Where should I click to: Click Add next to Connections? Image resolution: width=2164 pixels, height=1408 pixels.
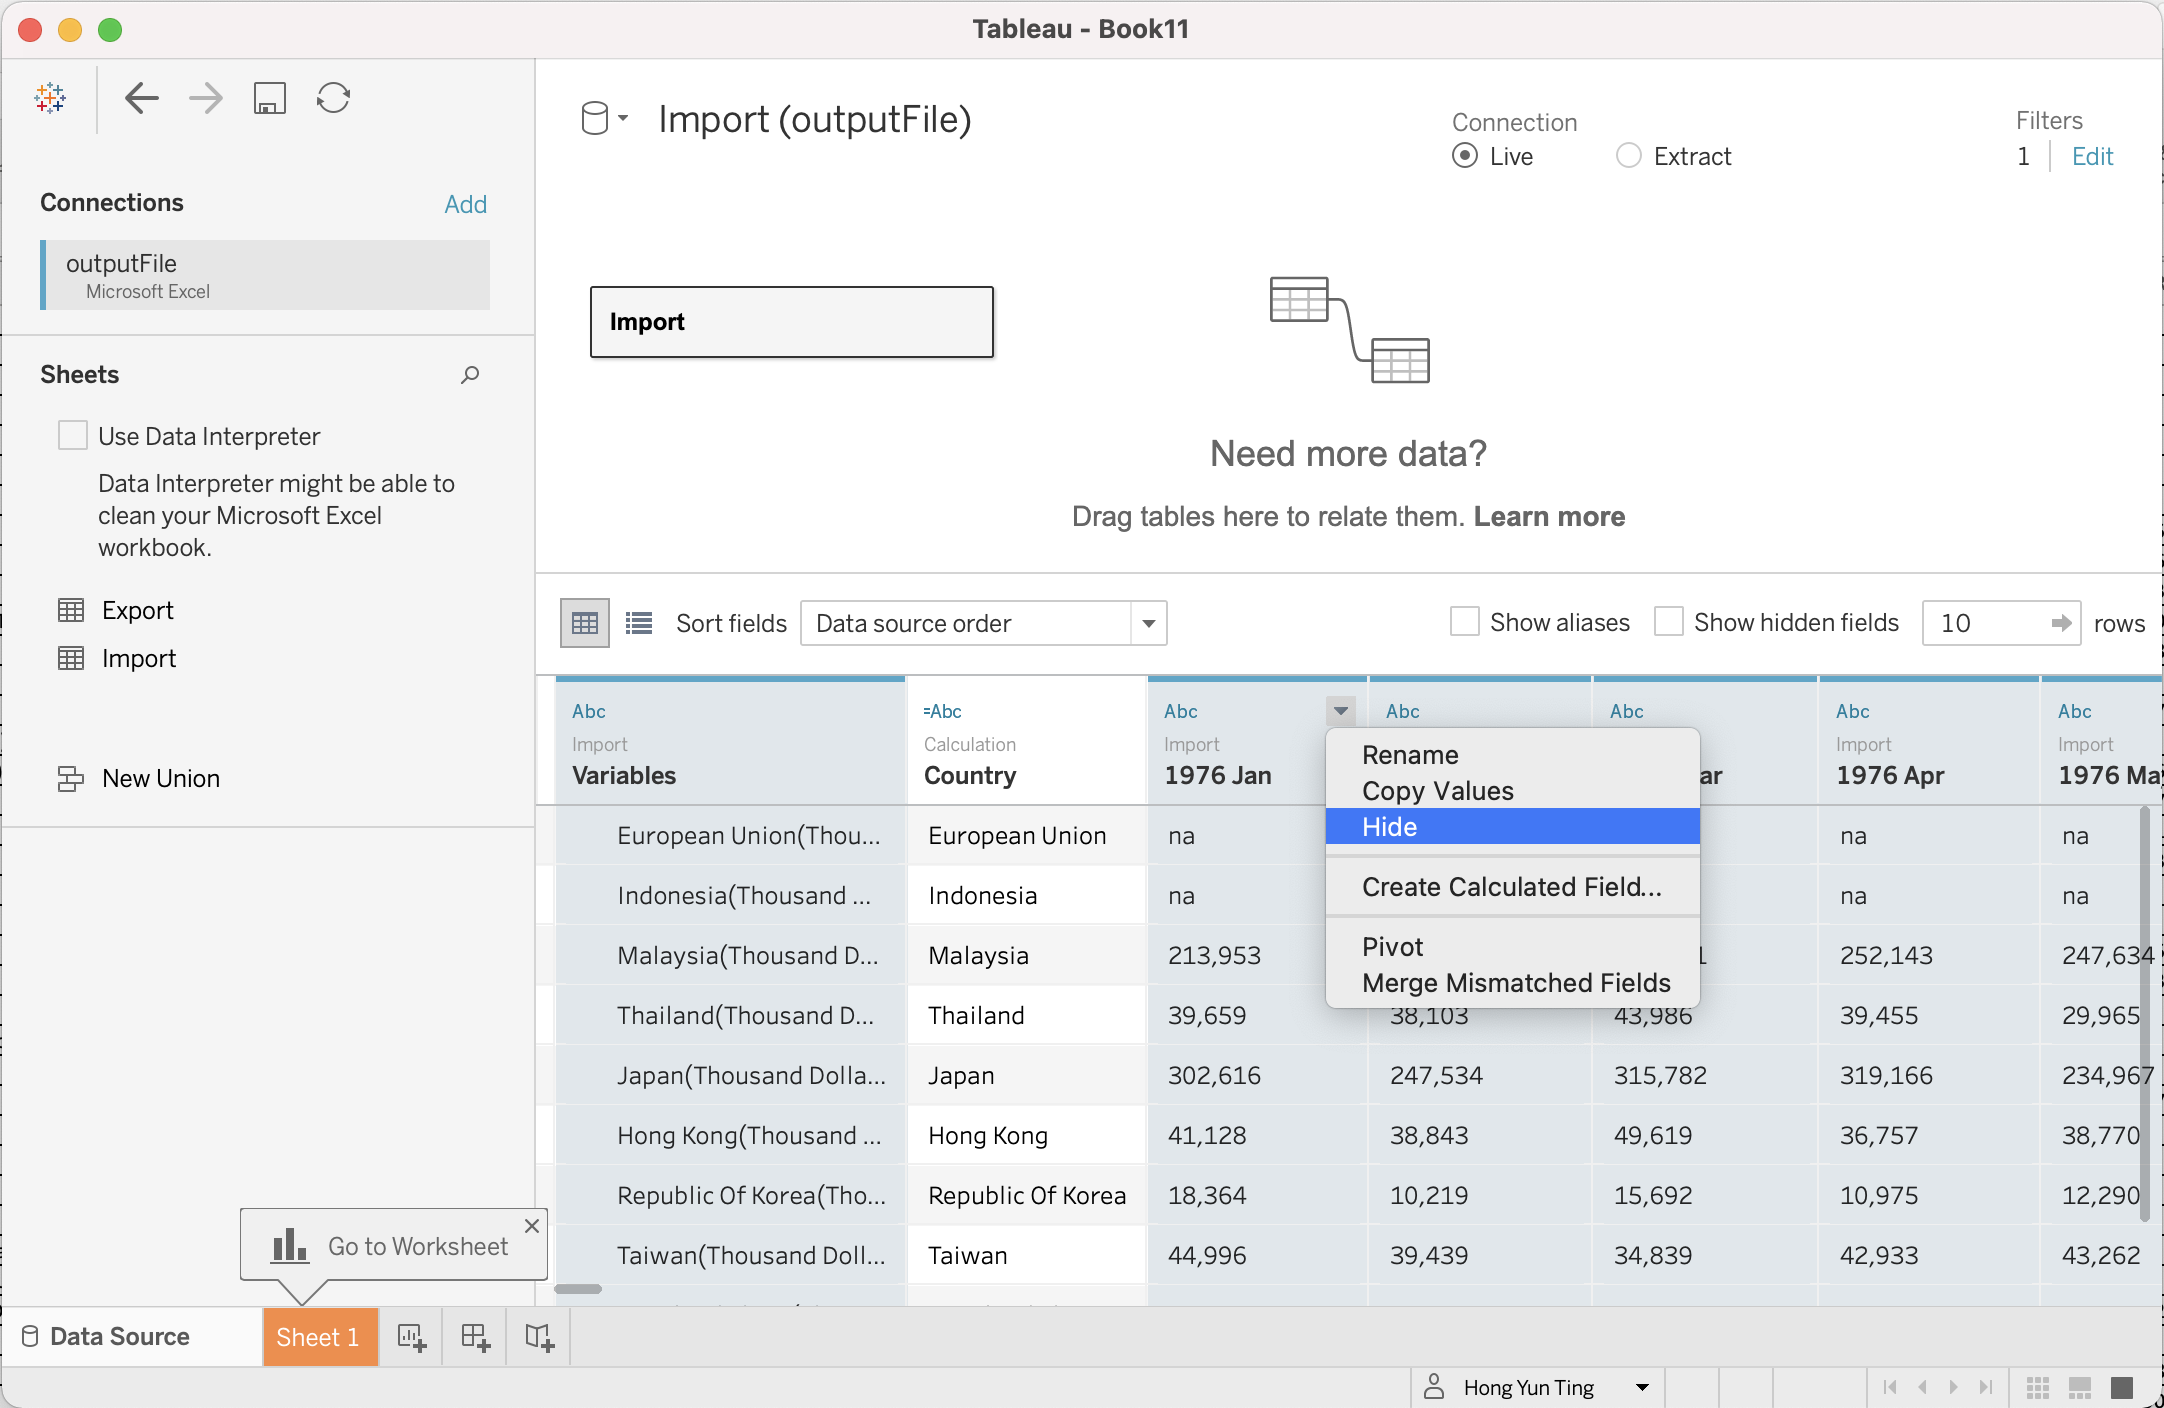(465, 204)
